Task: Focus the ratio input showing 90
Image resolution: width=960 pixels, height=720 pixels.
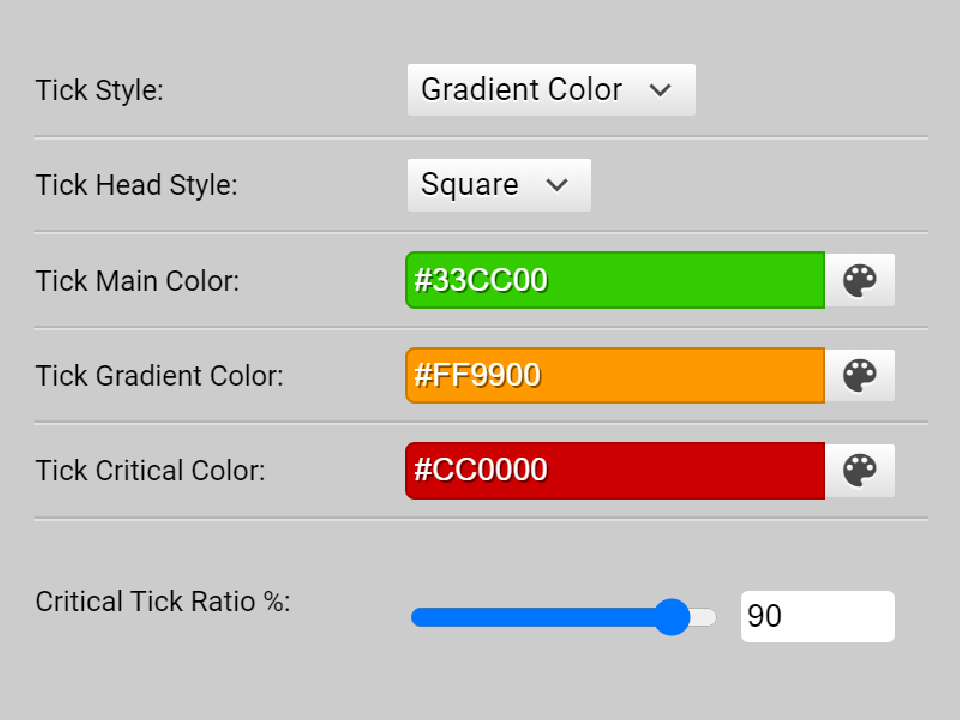Action: click(817, 616)
